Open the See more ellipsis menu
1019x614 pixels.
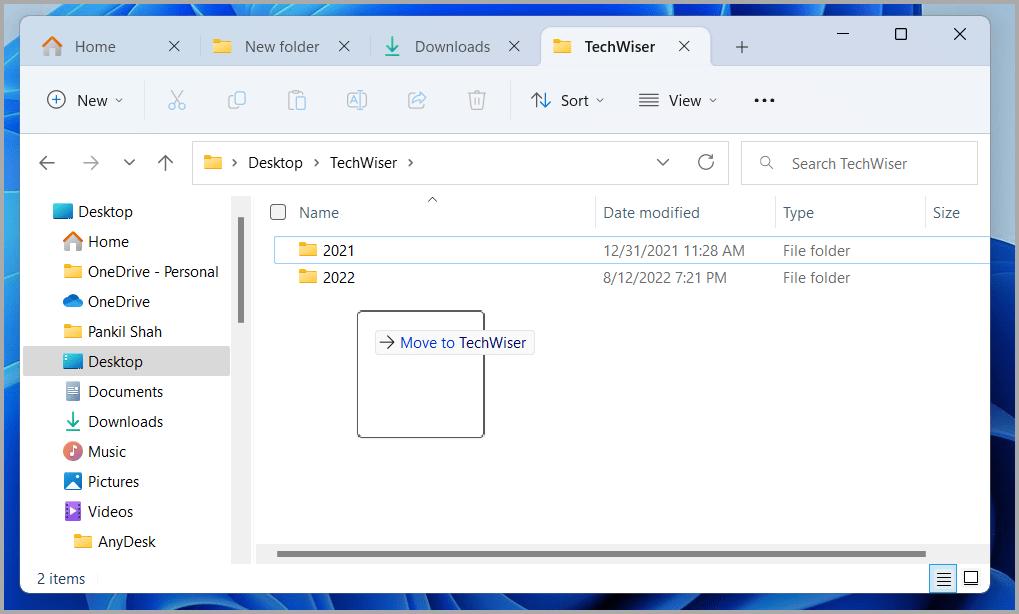764,100
